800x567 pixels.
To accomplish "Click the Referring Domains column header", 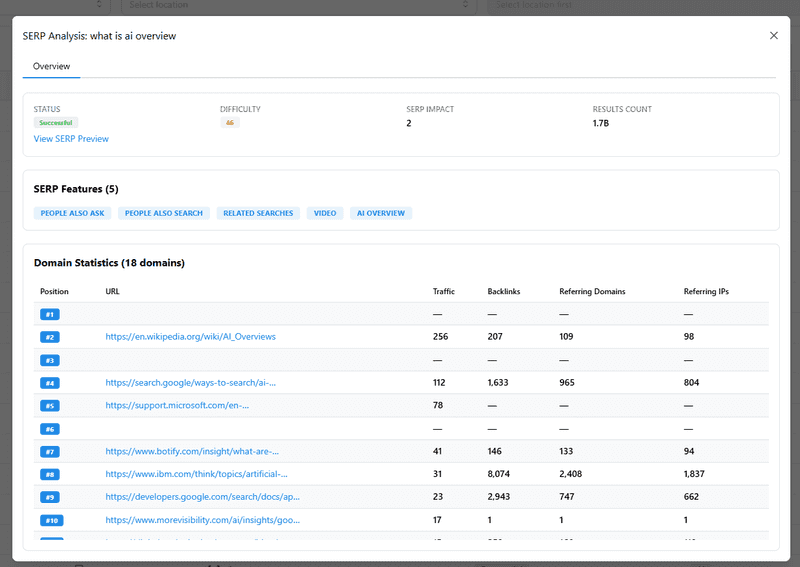I will [x=592, y=291].
